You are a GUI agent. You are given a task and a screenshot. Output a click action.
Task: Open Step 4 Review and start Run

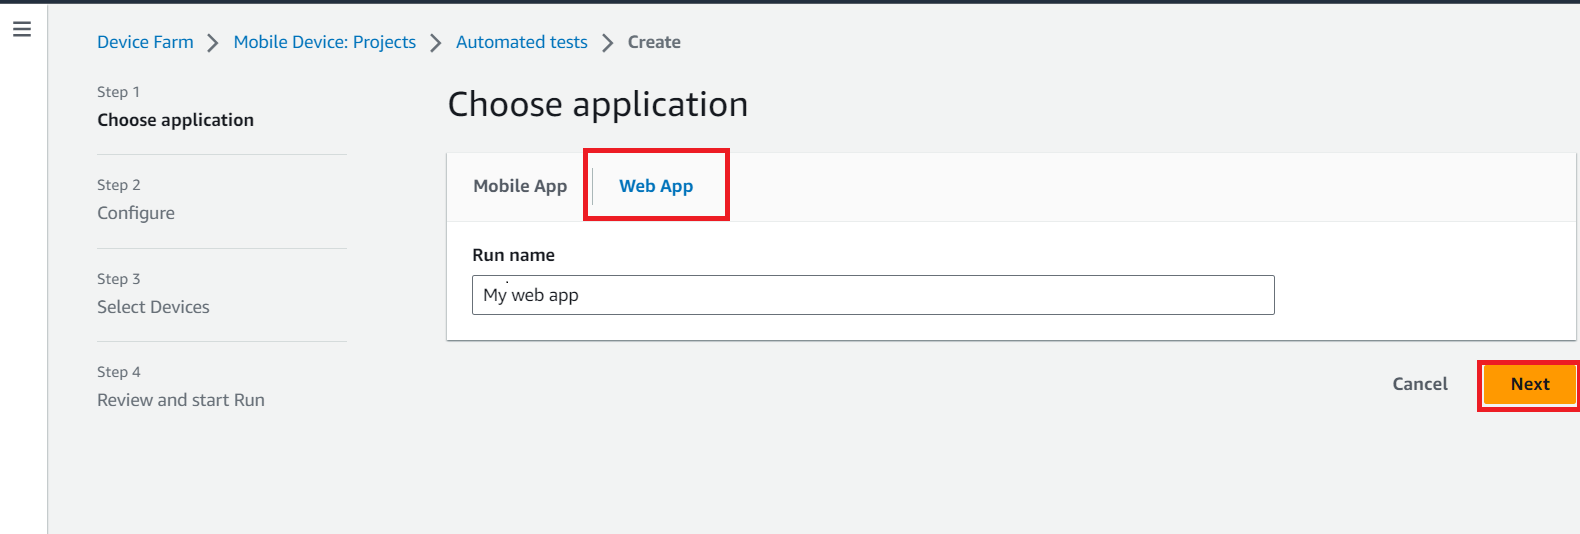coord(181,400)
